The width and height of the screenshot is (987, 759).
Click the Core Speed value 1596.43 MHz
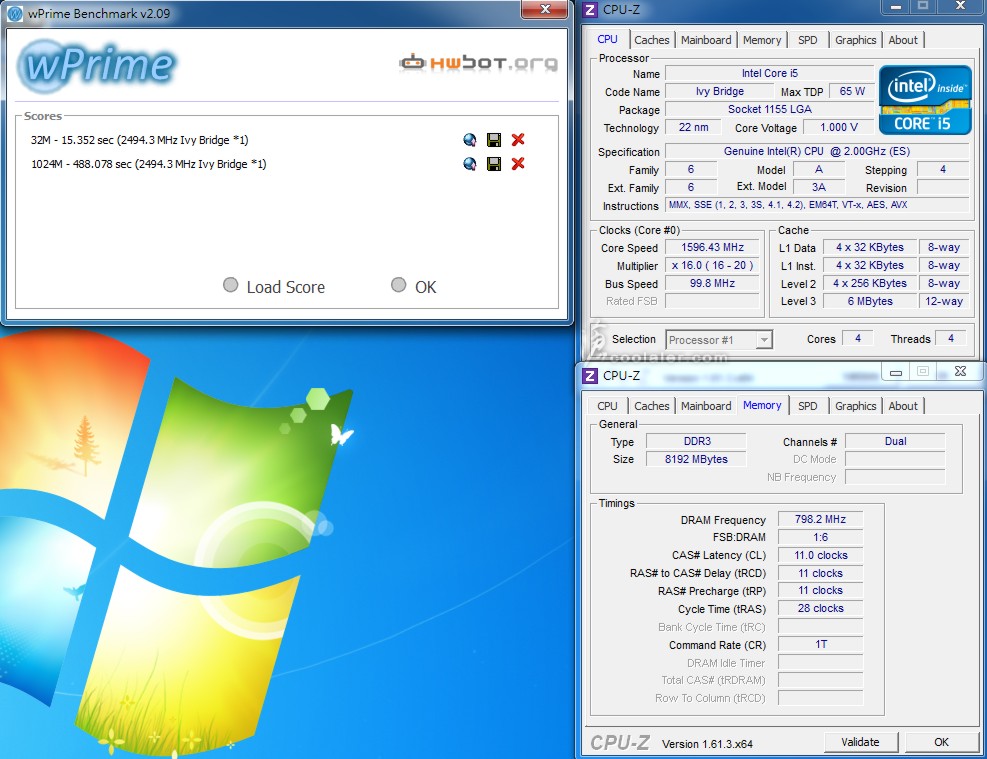tap(712, 247)
